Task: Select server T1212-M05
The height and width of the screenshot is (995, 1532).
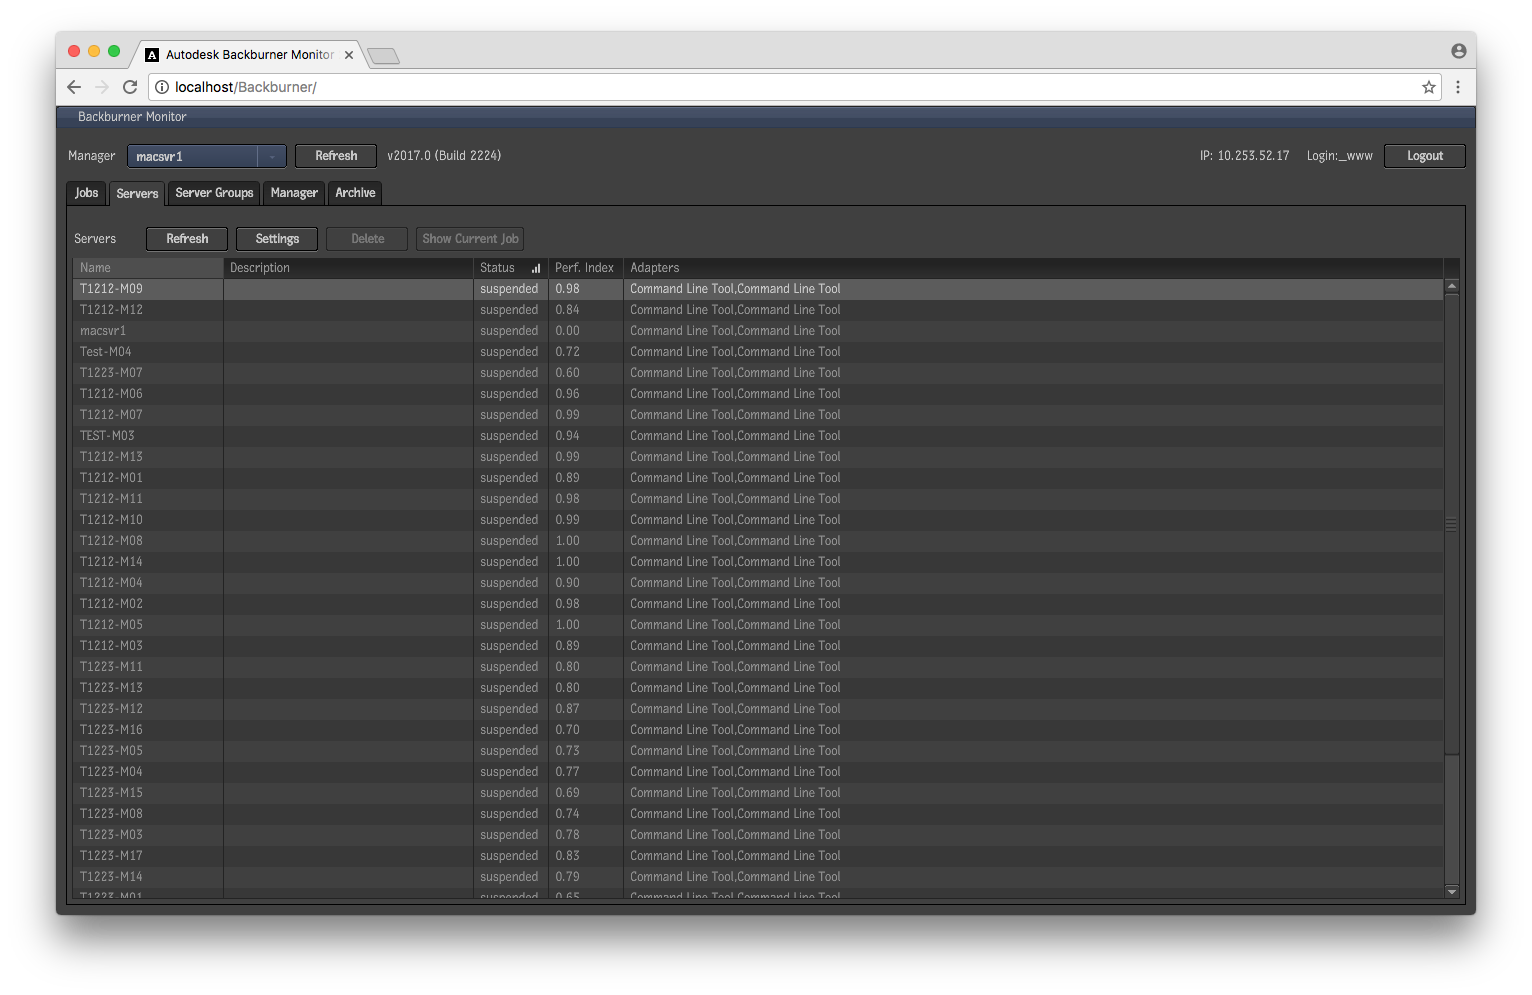Action: click(x=758, y=625)
